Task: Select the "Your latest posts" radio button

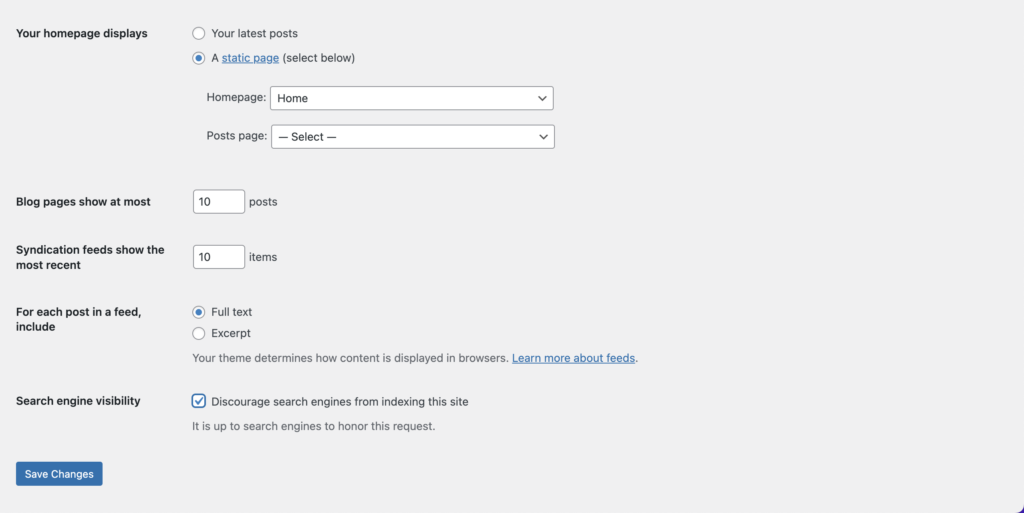Action: (199, 34)
